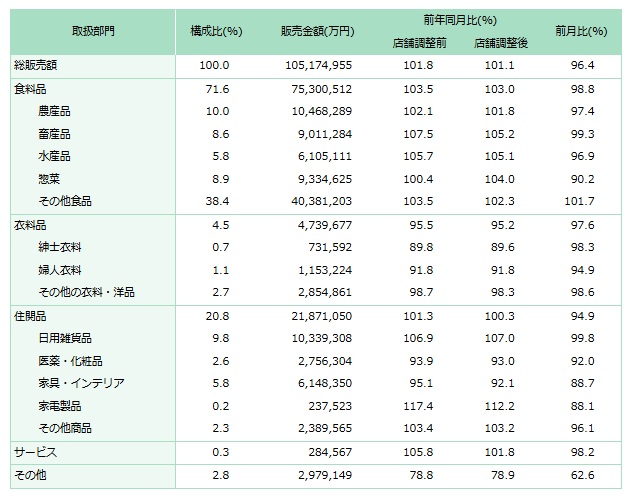Click the 前年同月比(%) header
This screenshot has height=501, width=641.
click(460, 20)
